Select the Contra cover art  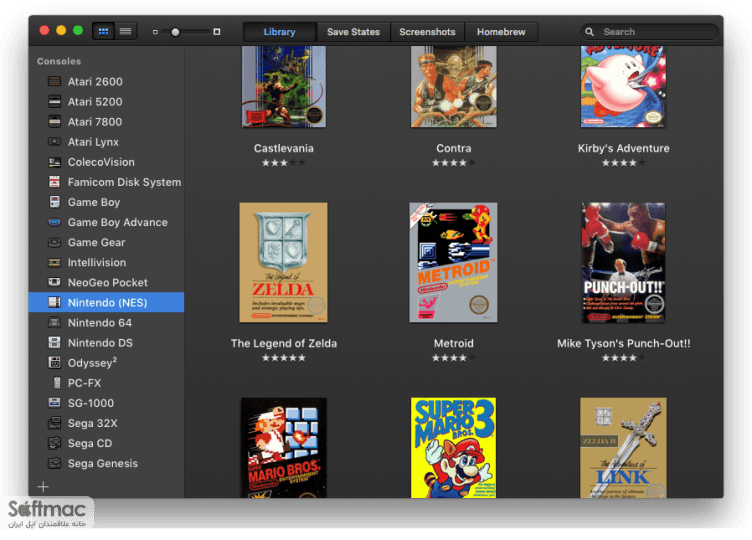[x=454, y=87]
